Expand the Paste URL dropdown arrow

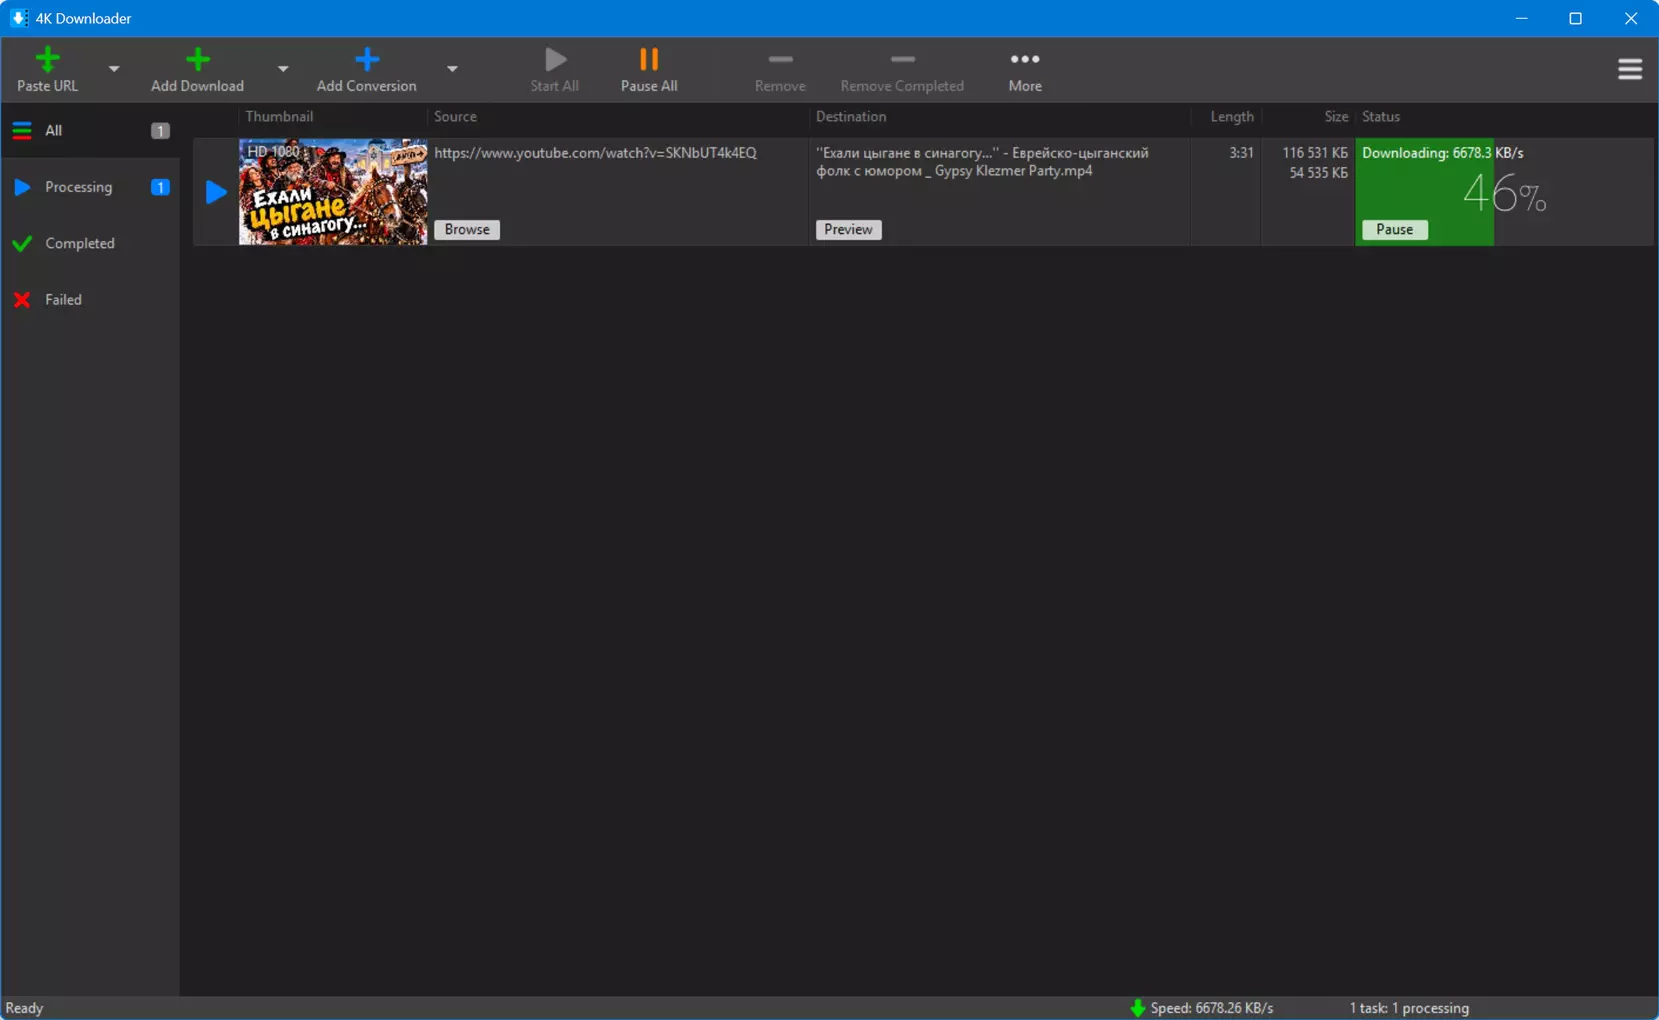114,69
